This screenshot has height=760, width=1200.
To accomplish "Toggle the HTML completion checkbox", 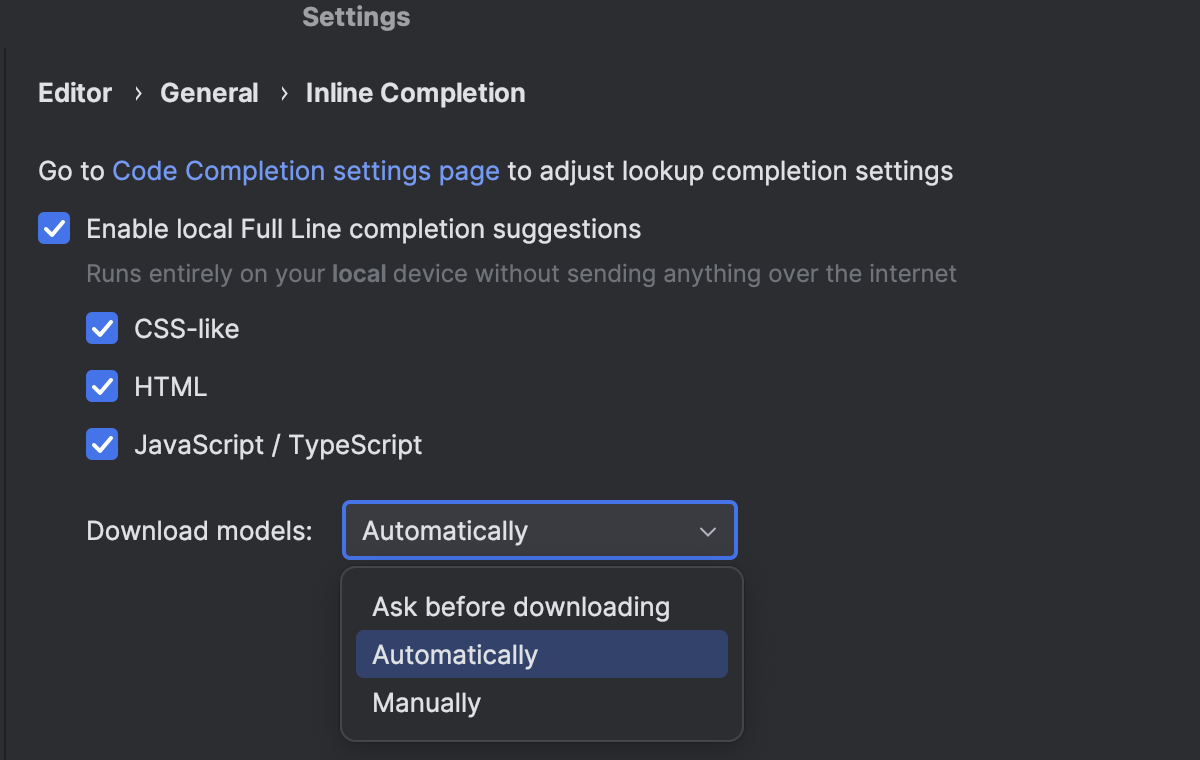I will 102,386.
